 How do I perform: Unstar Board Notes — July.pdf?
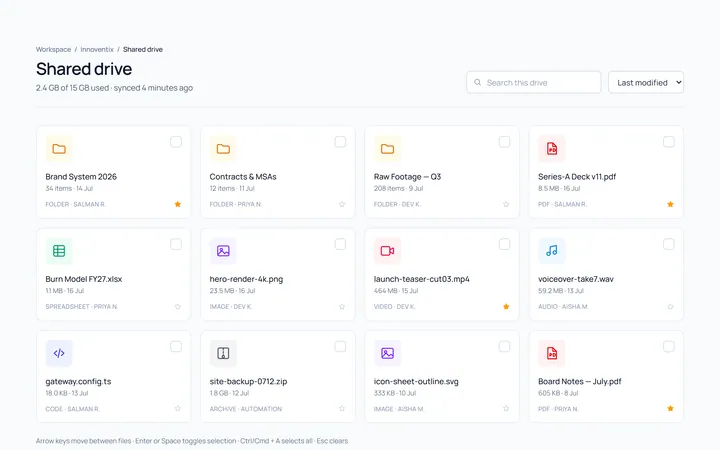[x=670, y=408]
